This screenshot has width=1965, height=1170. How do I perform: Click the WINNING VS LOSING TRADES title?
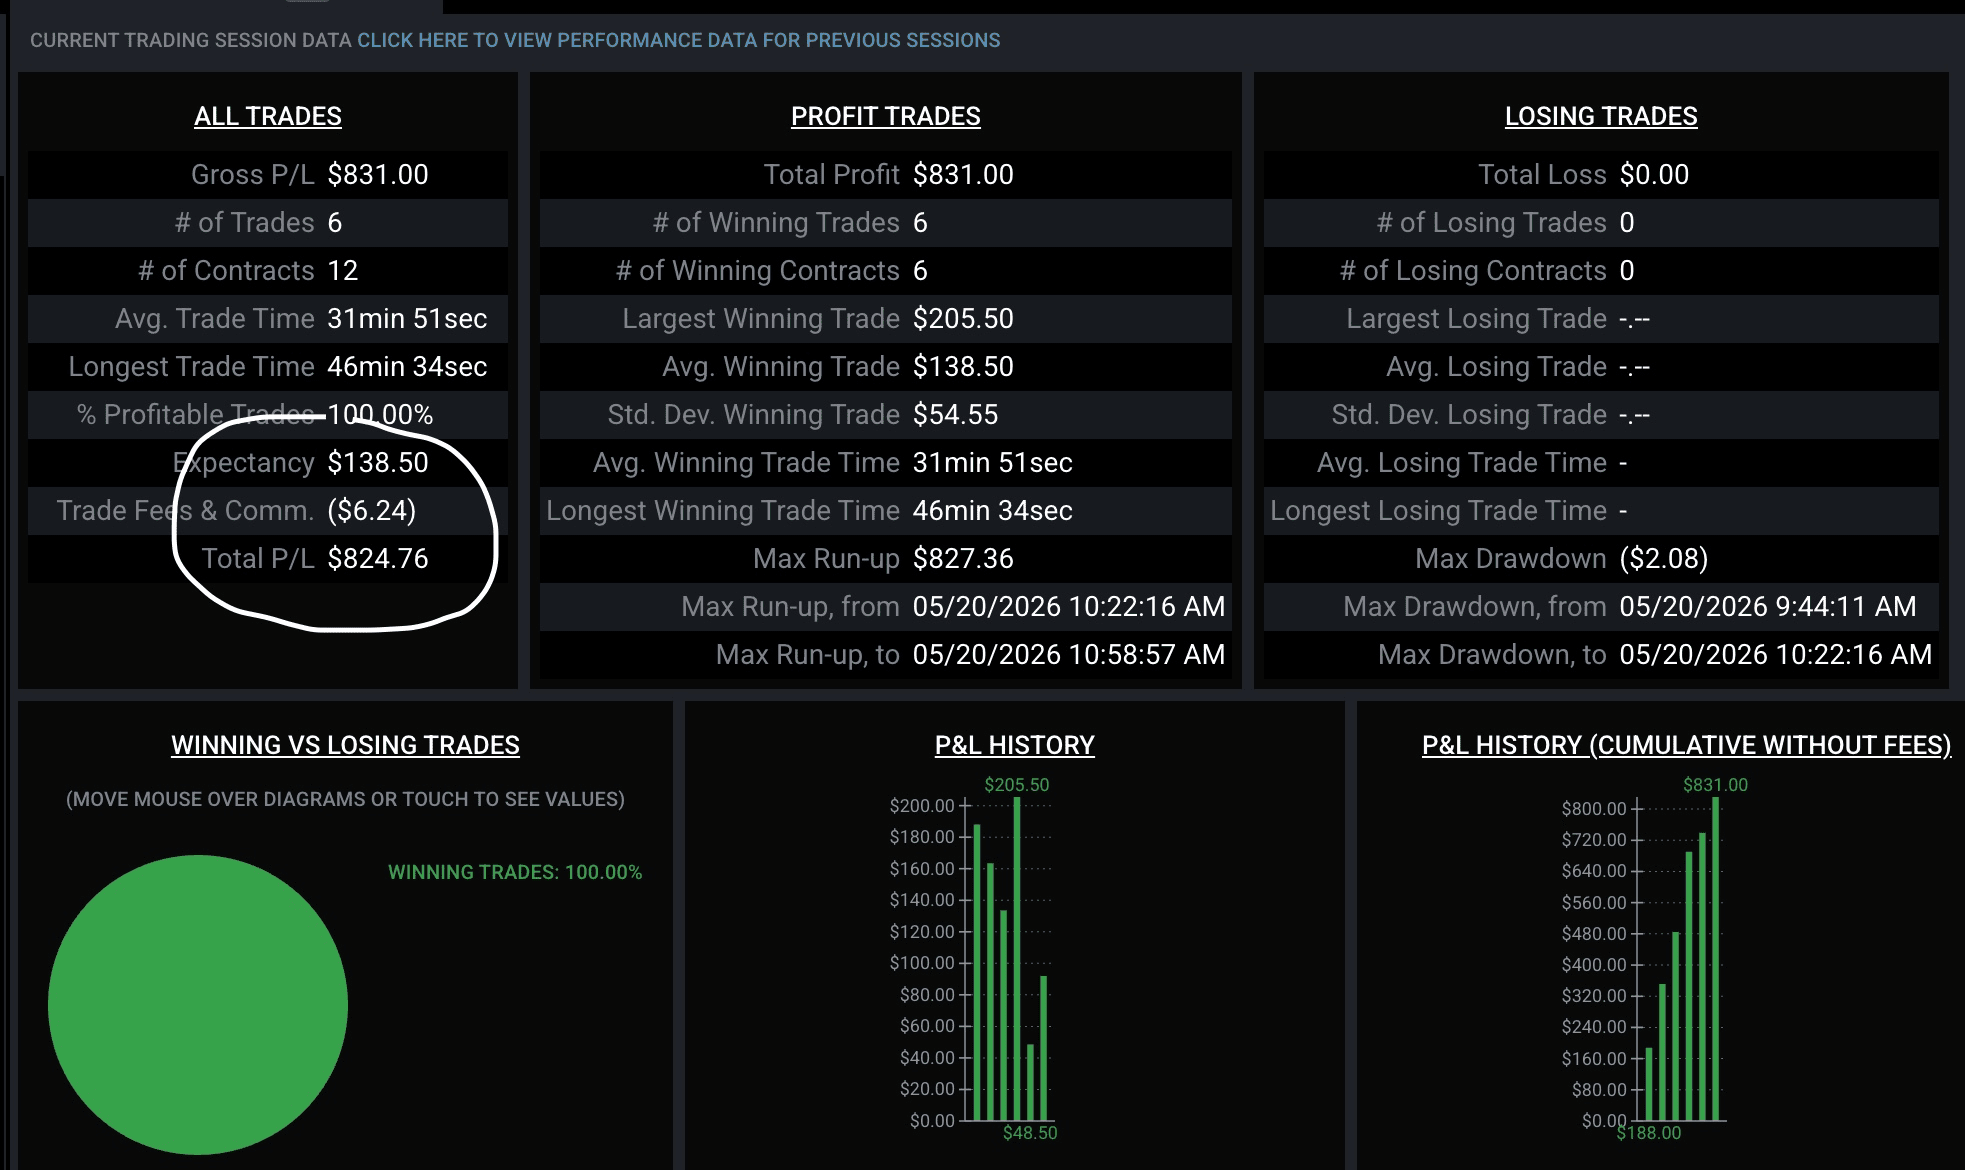345,745
